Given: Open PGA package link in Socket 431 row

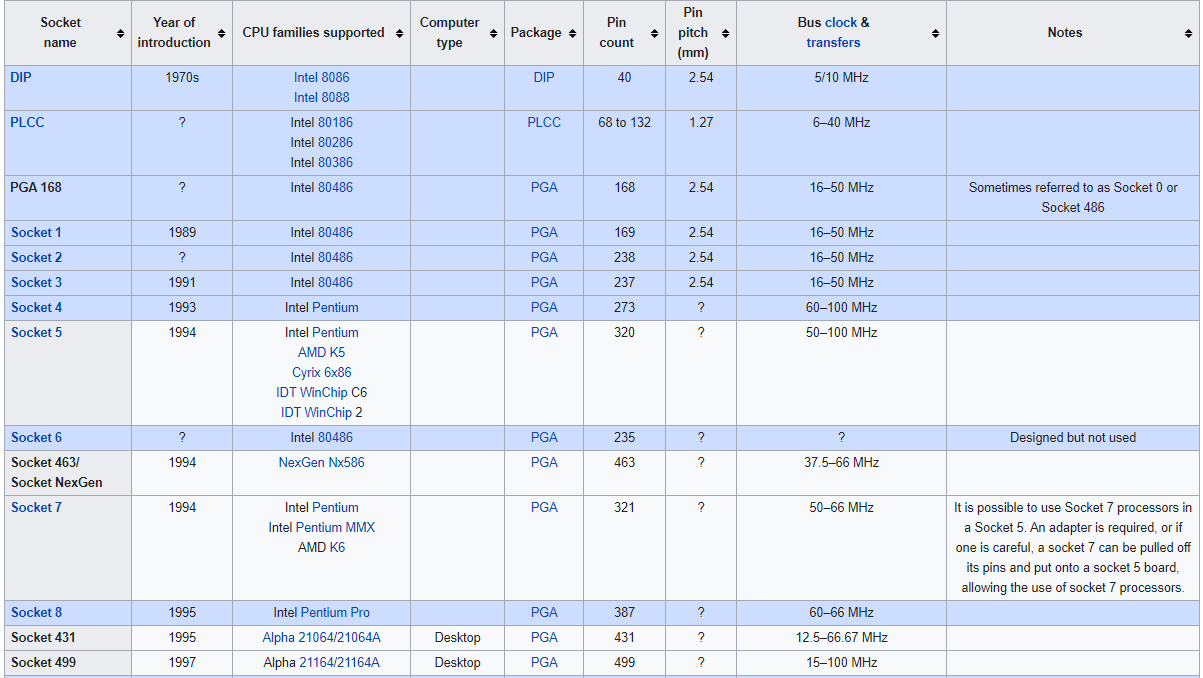Looking at the screenshot, I should 544,637.
